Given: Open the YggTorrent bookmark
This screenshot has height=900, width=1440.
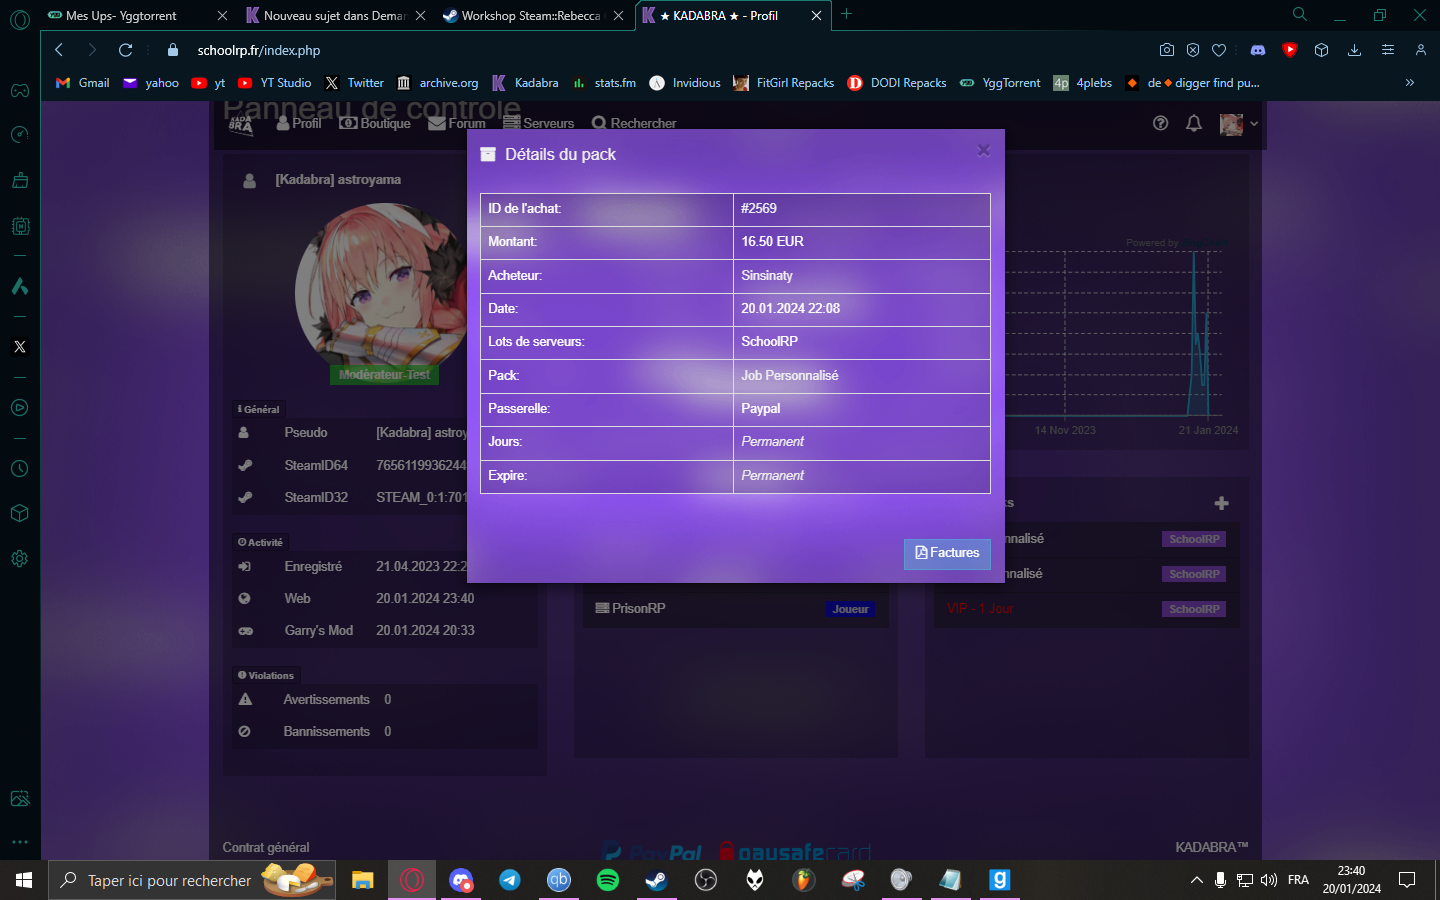Looking at the screenshot, I should (x=1000, y=83).
